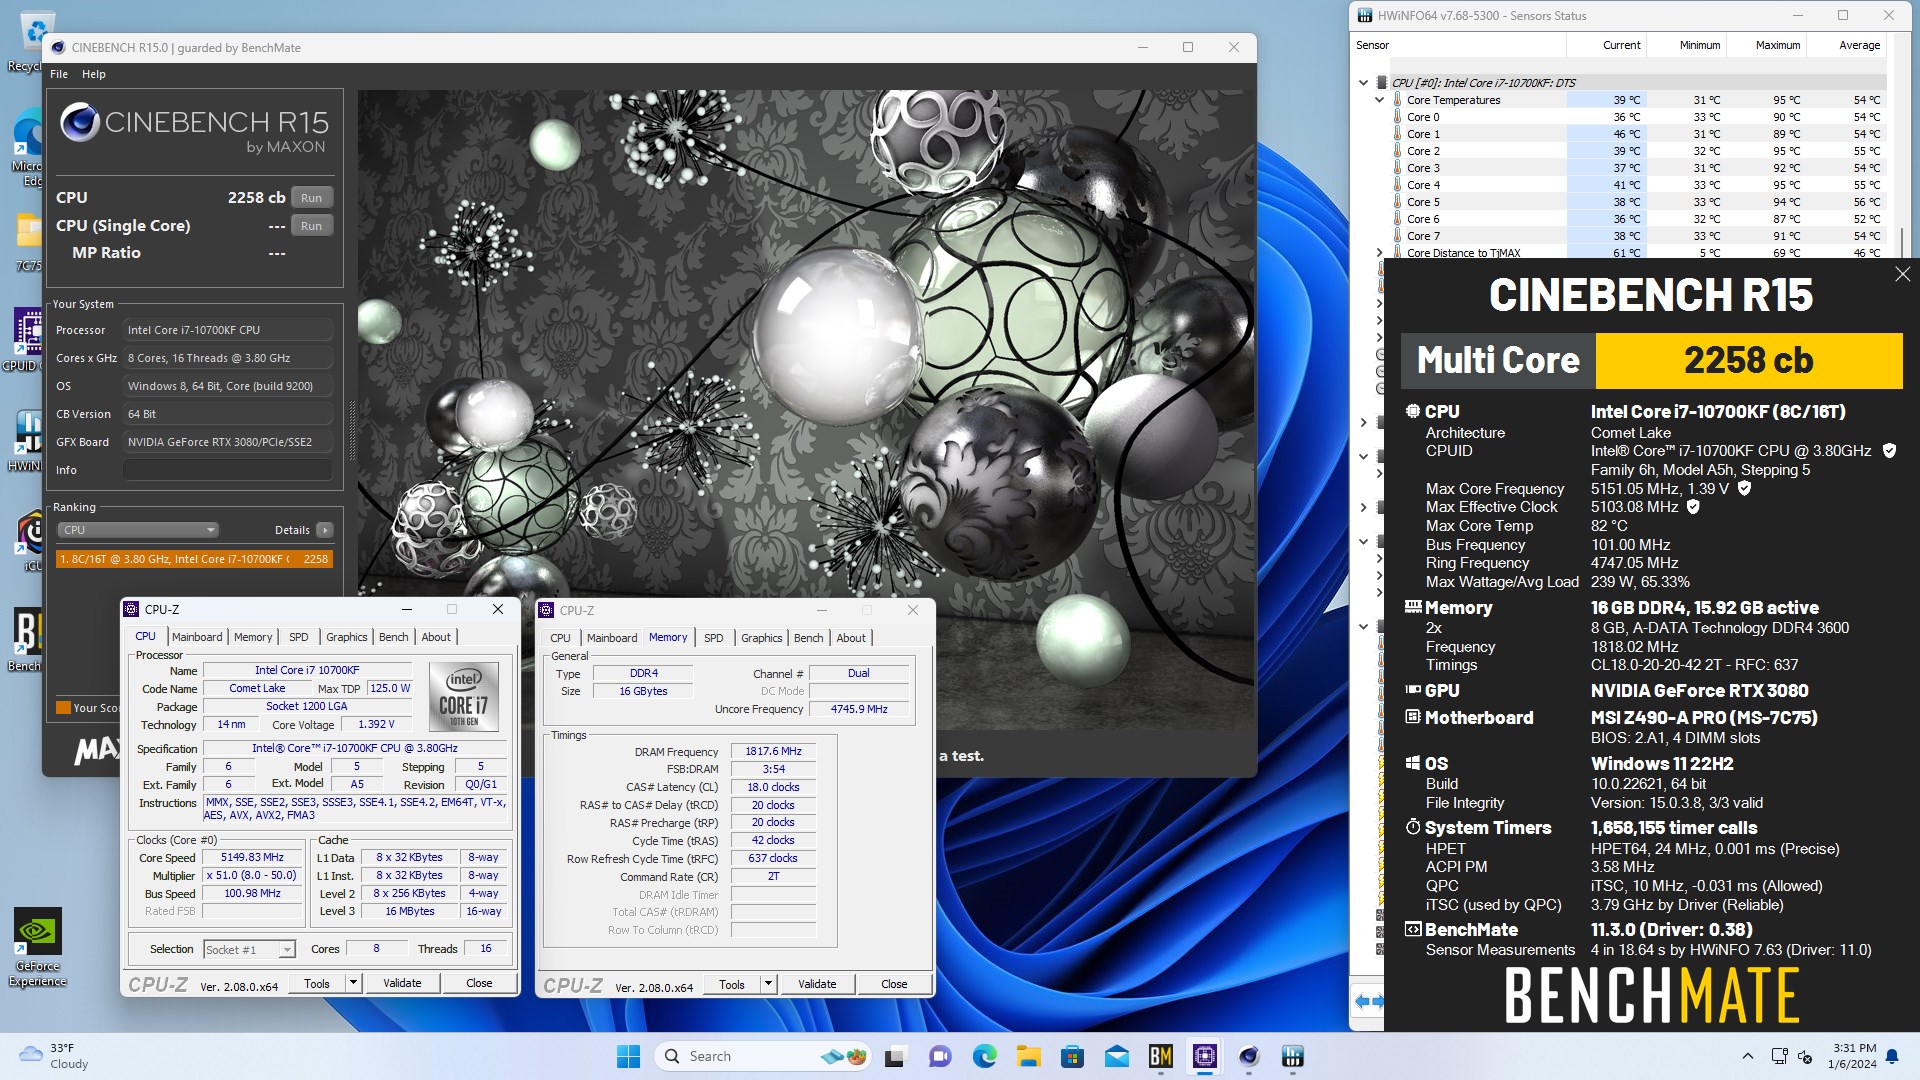Click the volume icon in the system tray
Viewport: 1920px width, 1080px height.
pyautogui.click(x=1805, y=1056)
